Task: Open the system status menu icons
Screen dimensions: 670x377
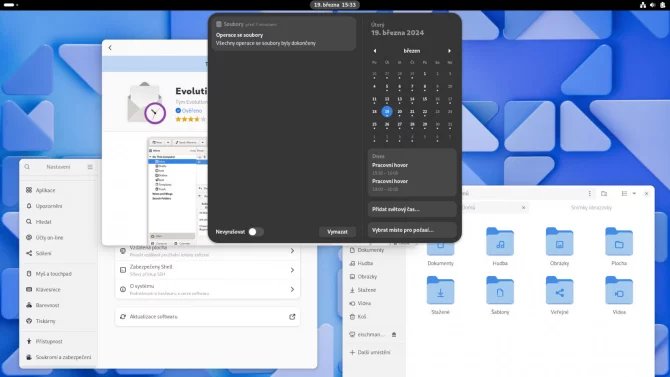Action: coord(652,5)
